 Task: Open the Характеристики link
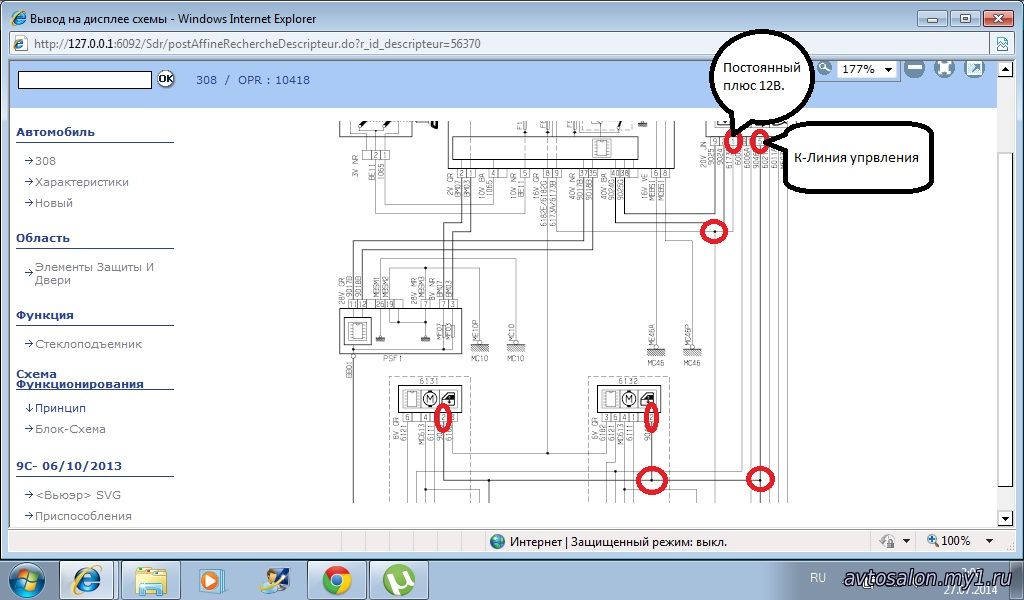[x=81, y=182]
